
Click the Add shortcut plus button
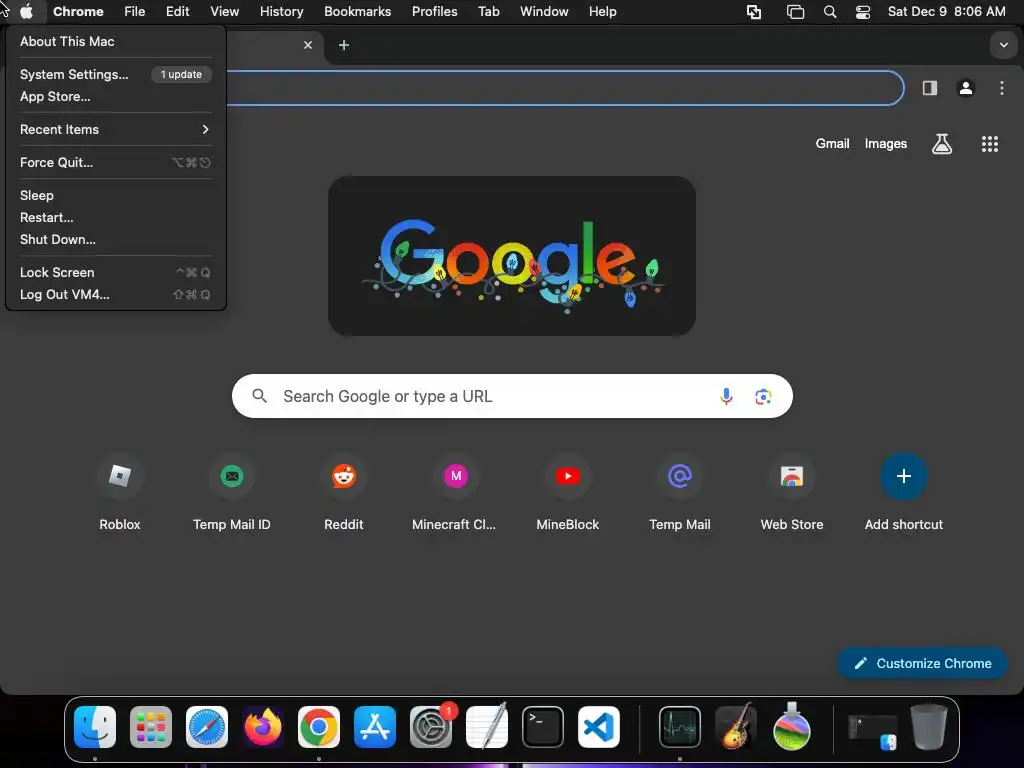tap(904, 476)
